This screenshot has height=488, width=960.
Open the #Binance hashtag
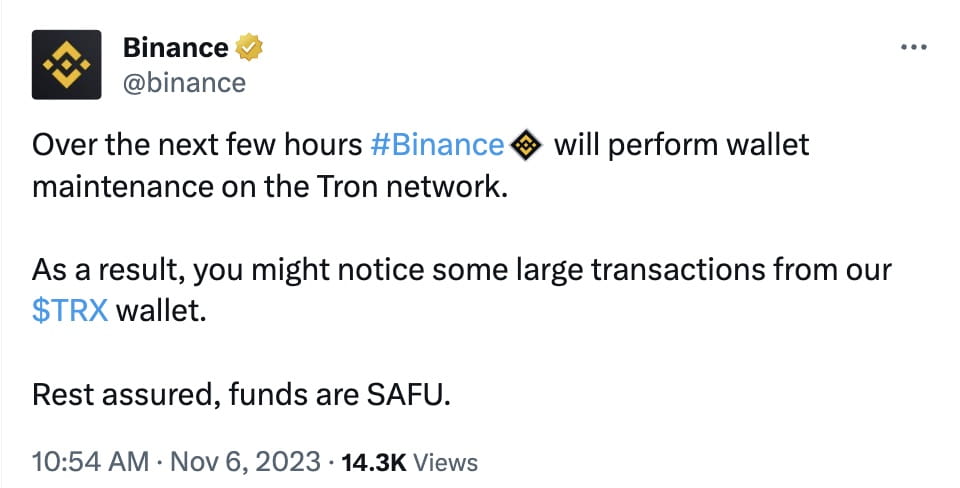tap(437, 146)
